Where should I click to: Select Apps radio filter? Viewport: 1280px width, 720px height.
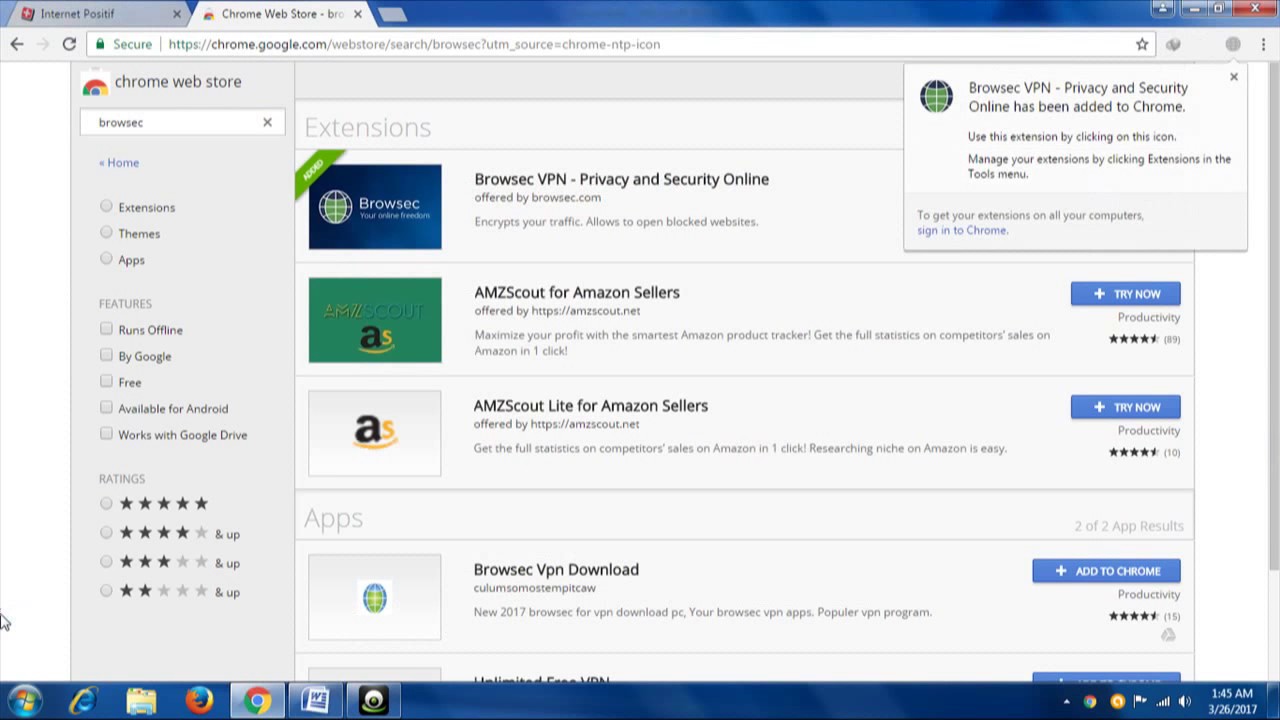(x=106, y=258)
